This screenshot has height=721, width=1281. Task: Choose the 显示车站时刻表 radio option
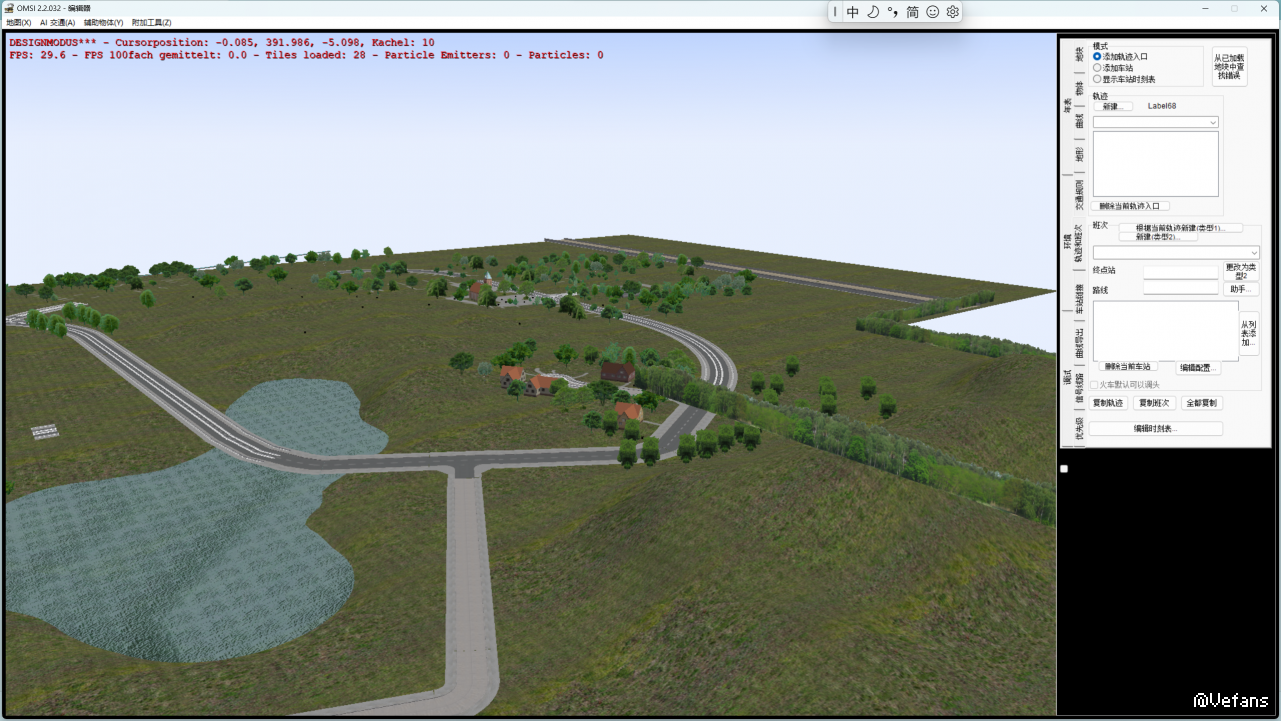(1097, 79)
